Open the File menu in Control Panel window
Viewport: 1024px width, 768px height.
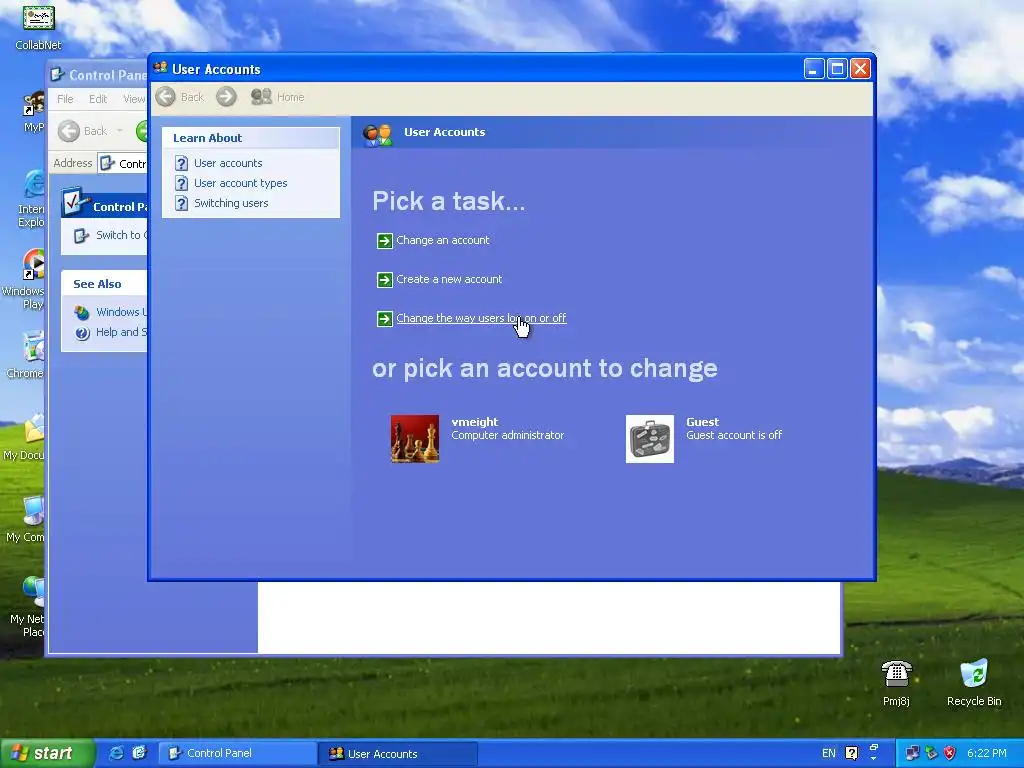pos(65,99)
